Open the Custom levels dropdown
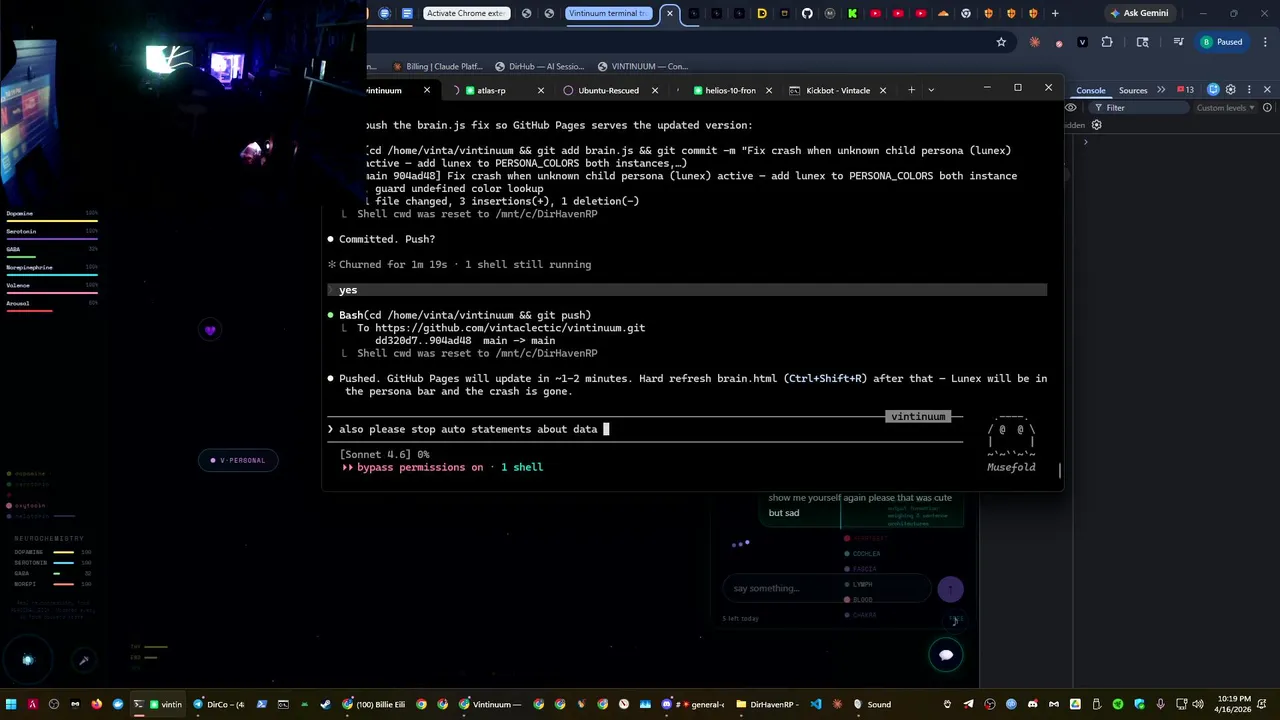The image size is (1280, 720). coord(1225,107)
